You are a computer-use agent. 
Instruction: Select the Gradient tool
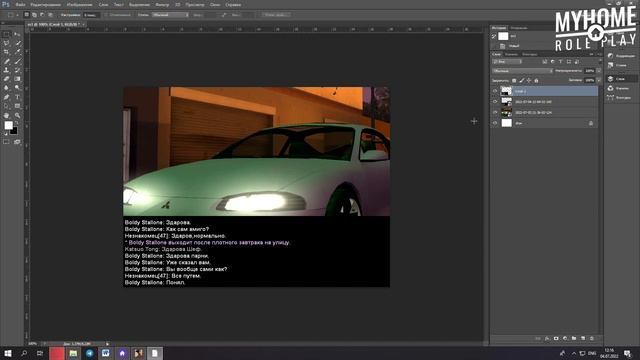pyautogui.click(x=17, y=79)
